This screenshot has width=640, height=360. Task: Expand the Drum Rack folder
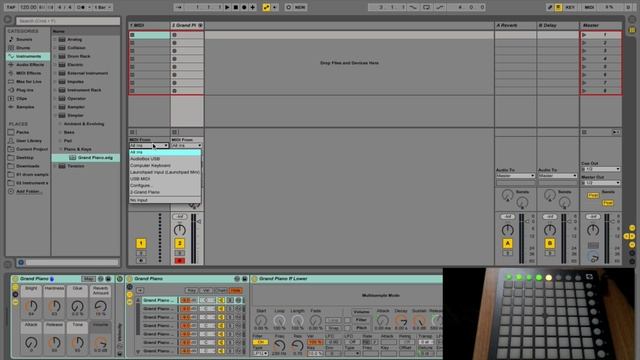pyautogui.click(x=55, y=56)
